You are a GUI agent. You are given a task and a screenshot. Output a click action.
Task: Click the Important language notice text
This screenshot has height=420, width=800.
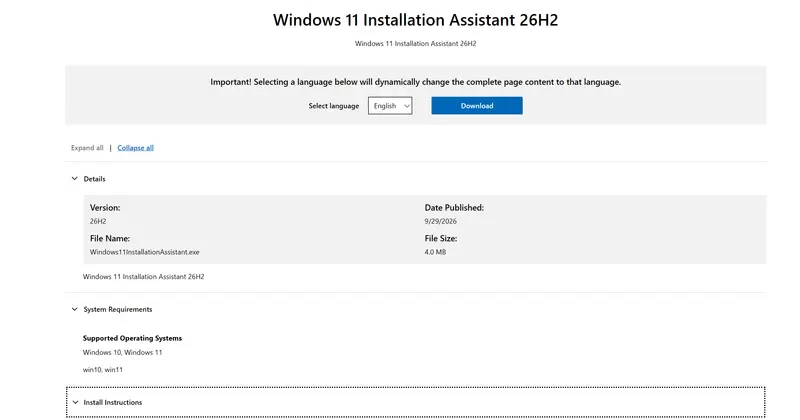pyautogui.click(x=415, y=82)
